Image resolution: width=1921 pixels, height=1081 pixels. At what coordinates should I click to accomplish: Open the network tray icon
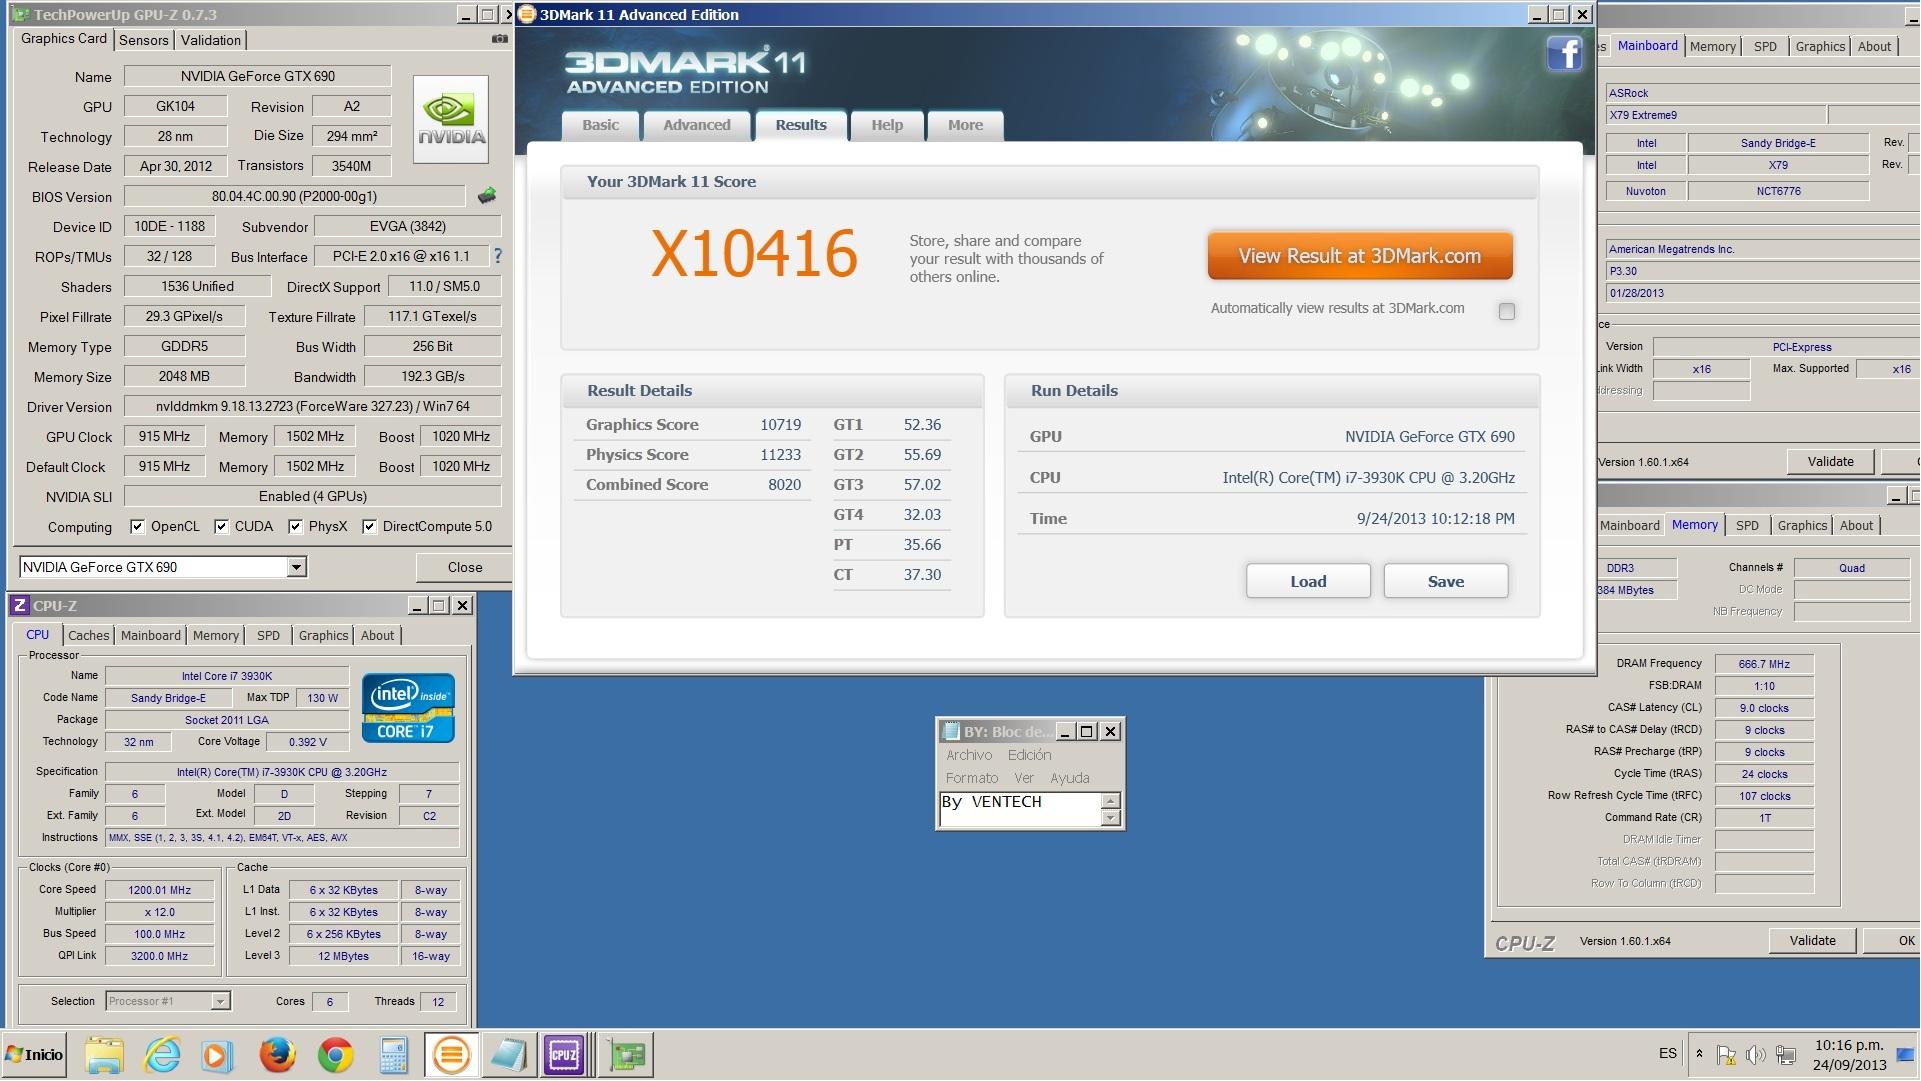1786,1055
